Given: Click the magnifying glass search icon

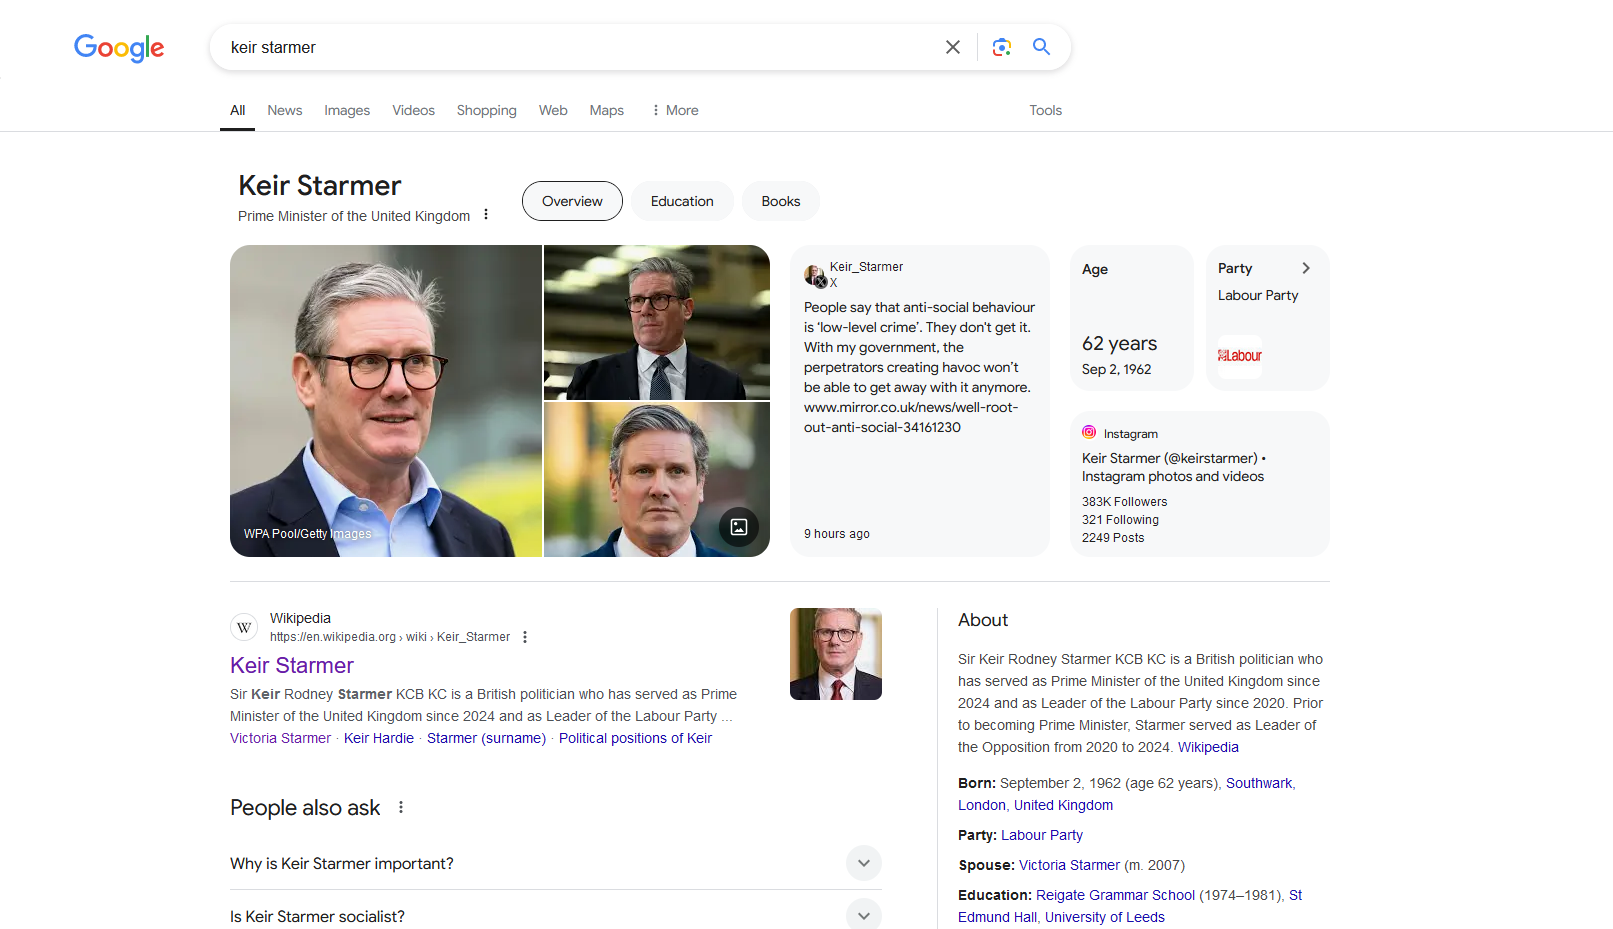Looking at the screenshot, I should point(1041,47).
